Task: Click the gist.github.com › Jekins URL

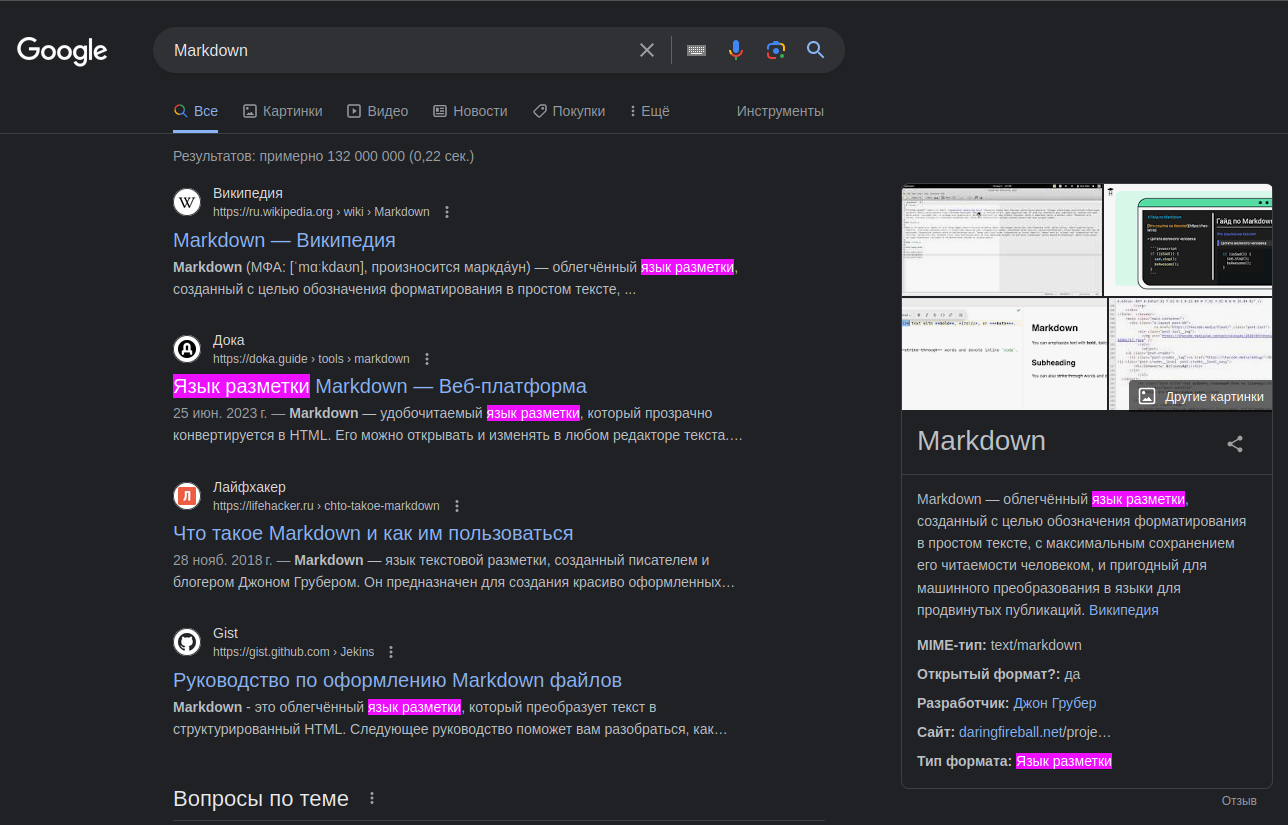Action: point(293,652)
